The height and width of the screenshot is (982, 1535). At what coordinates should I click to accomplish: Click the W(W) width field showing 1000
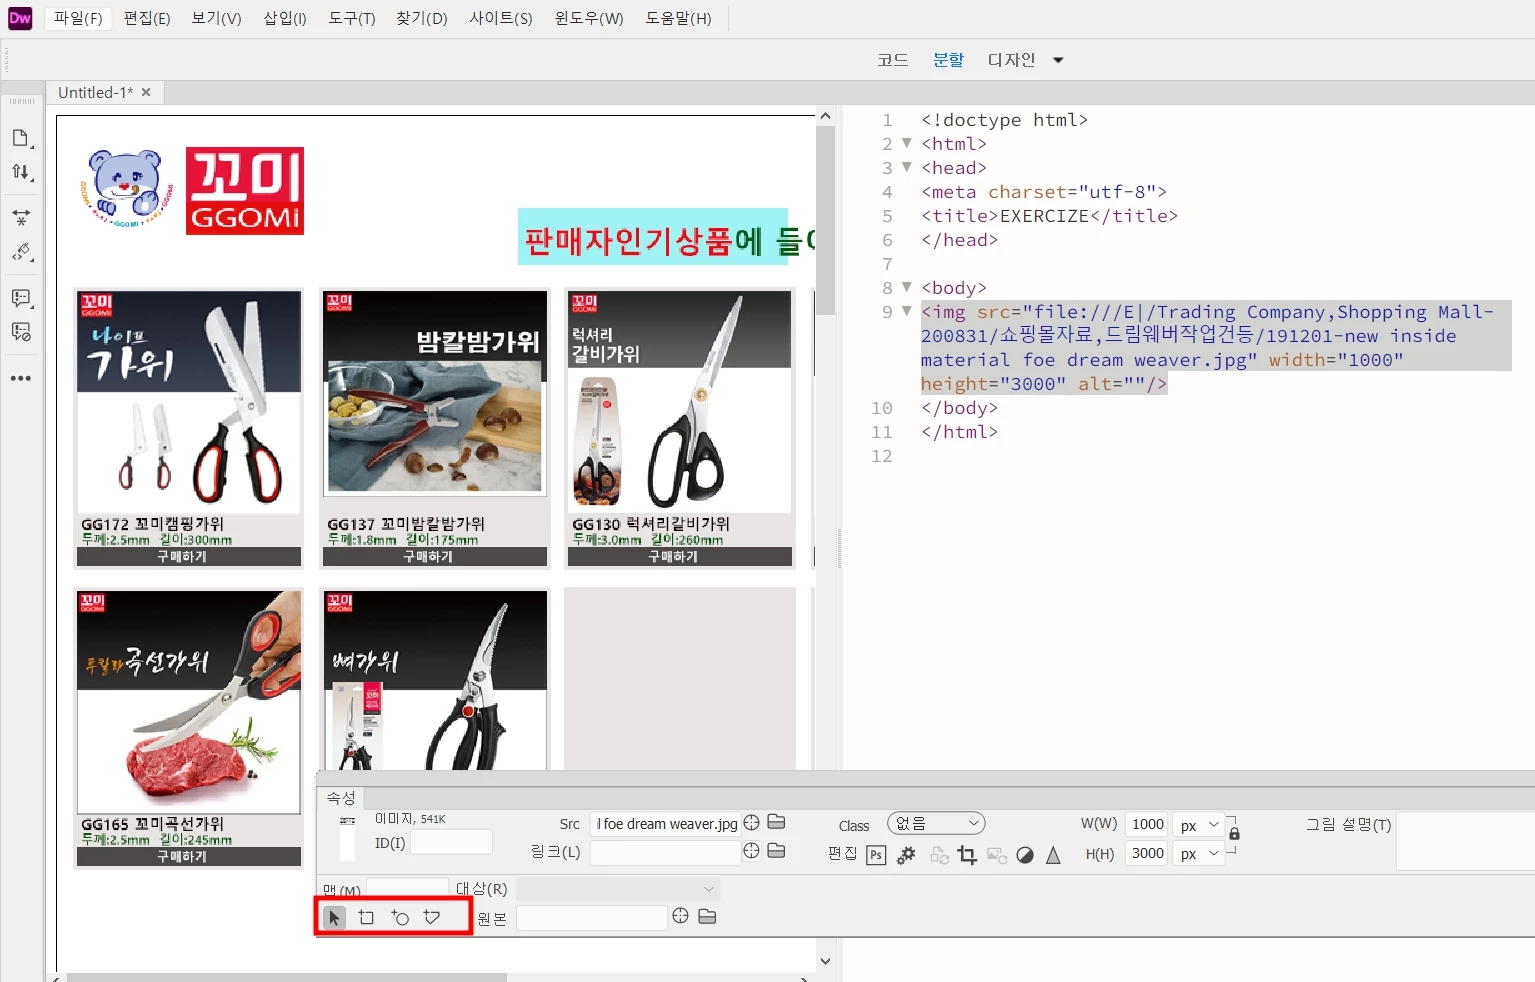tap(1147, 825)
